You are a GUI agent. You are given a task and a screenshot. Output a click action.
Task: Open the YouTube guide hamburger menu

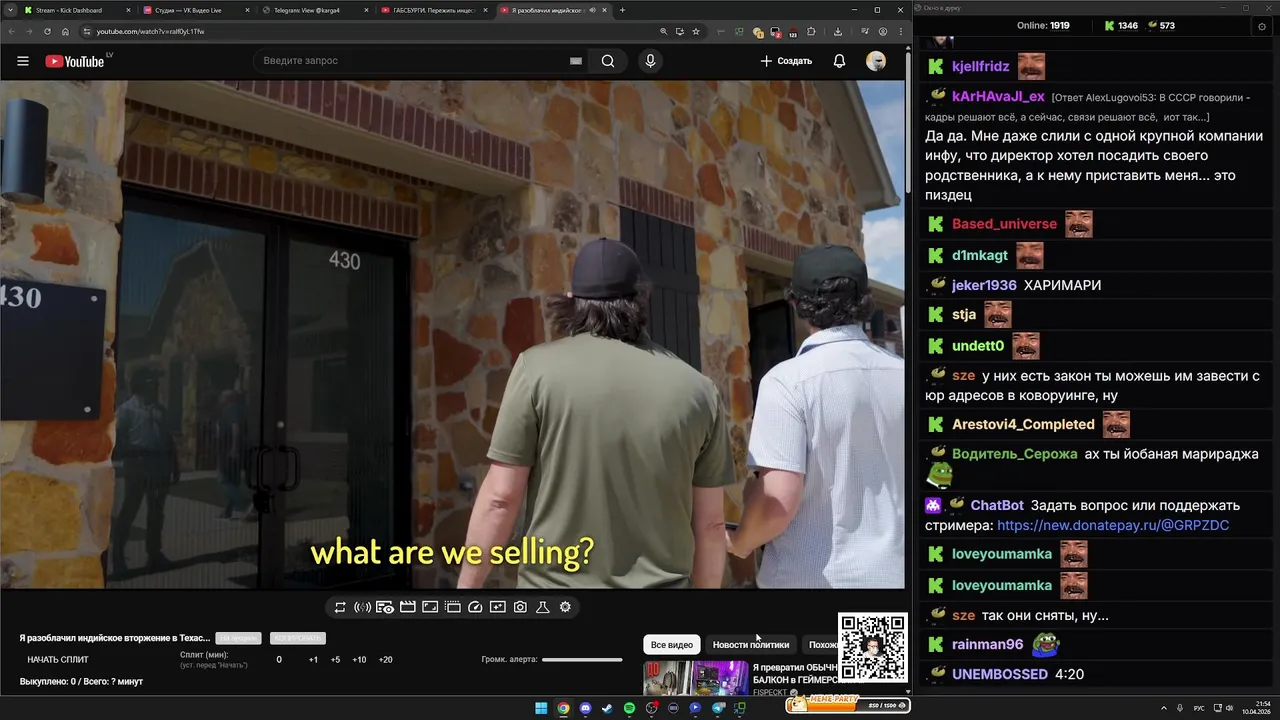pyautogui.click(x=23, y=61)
